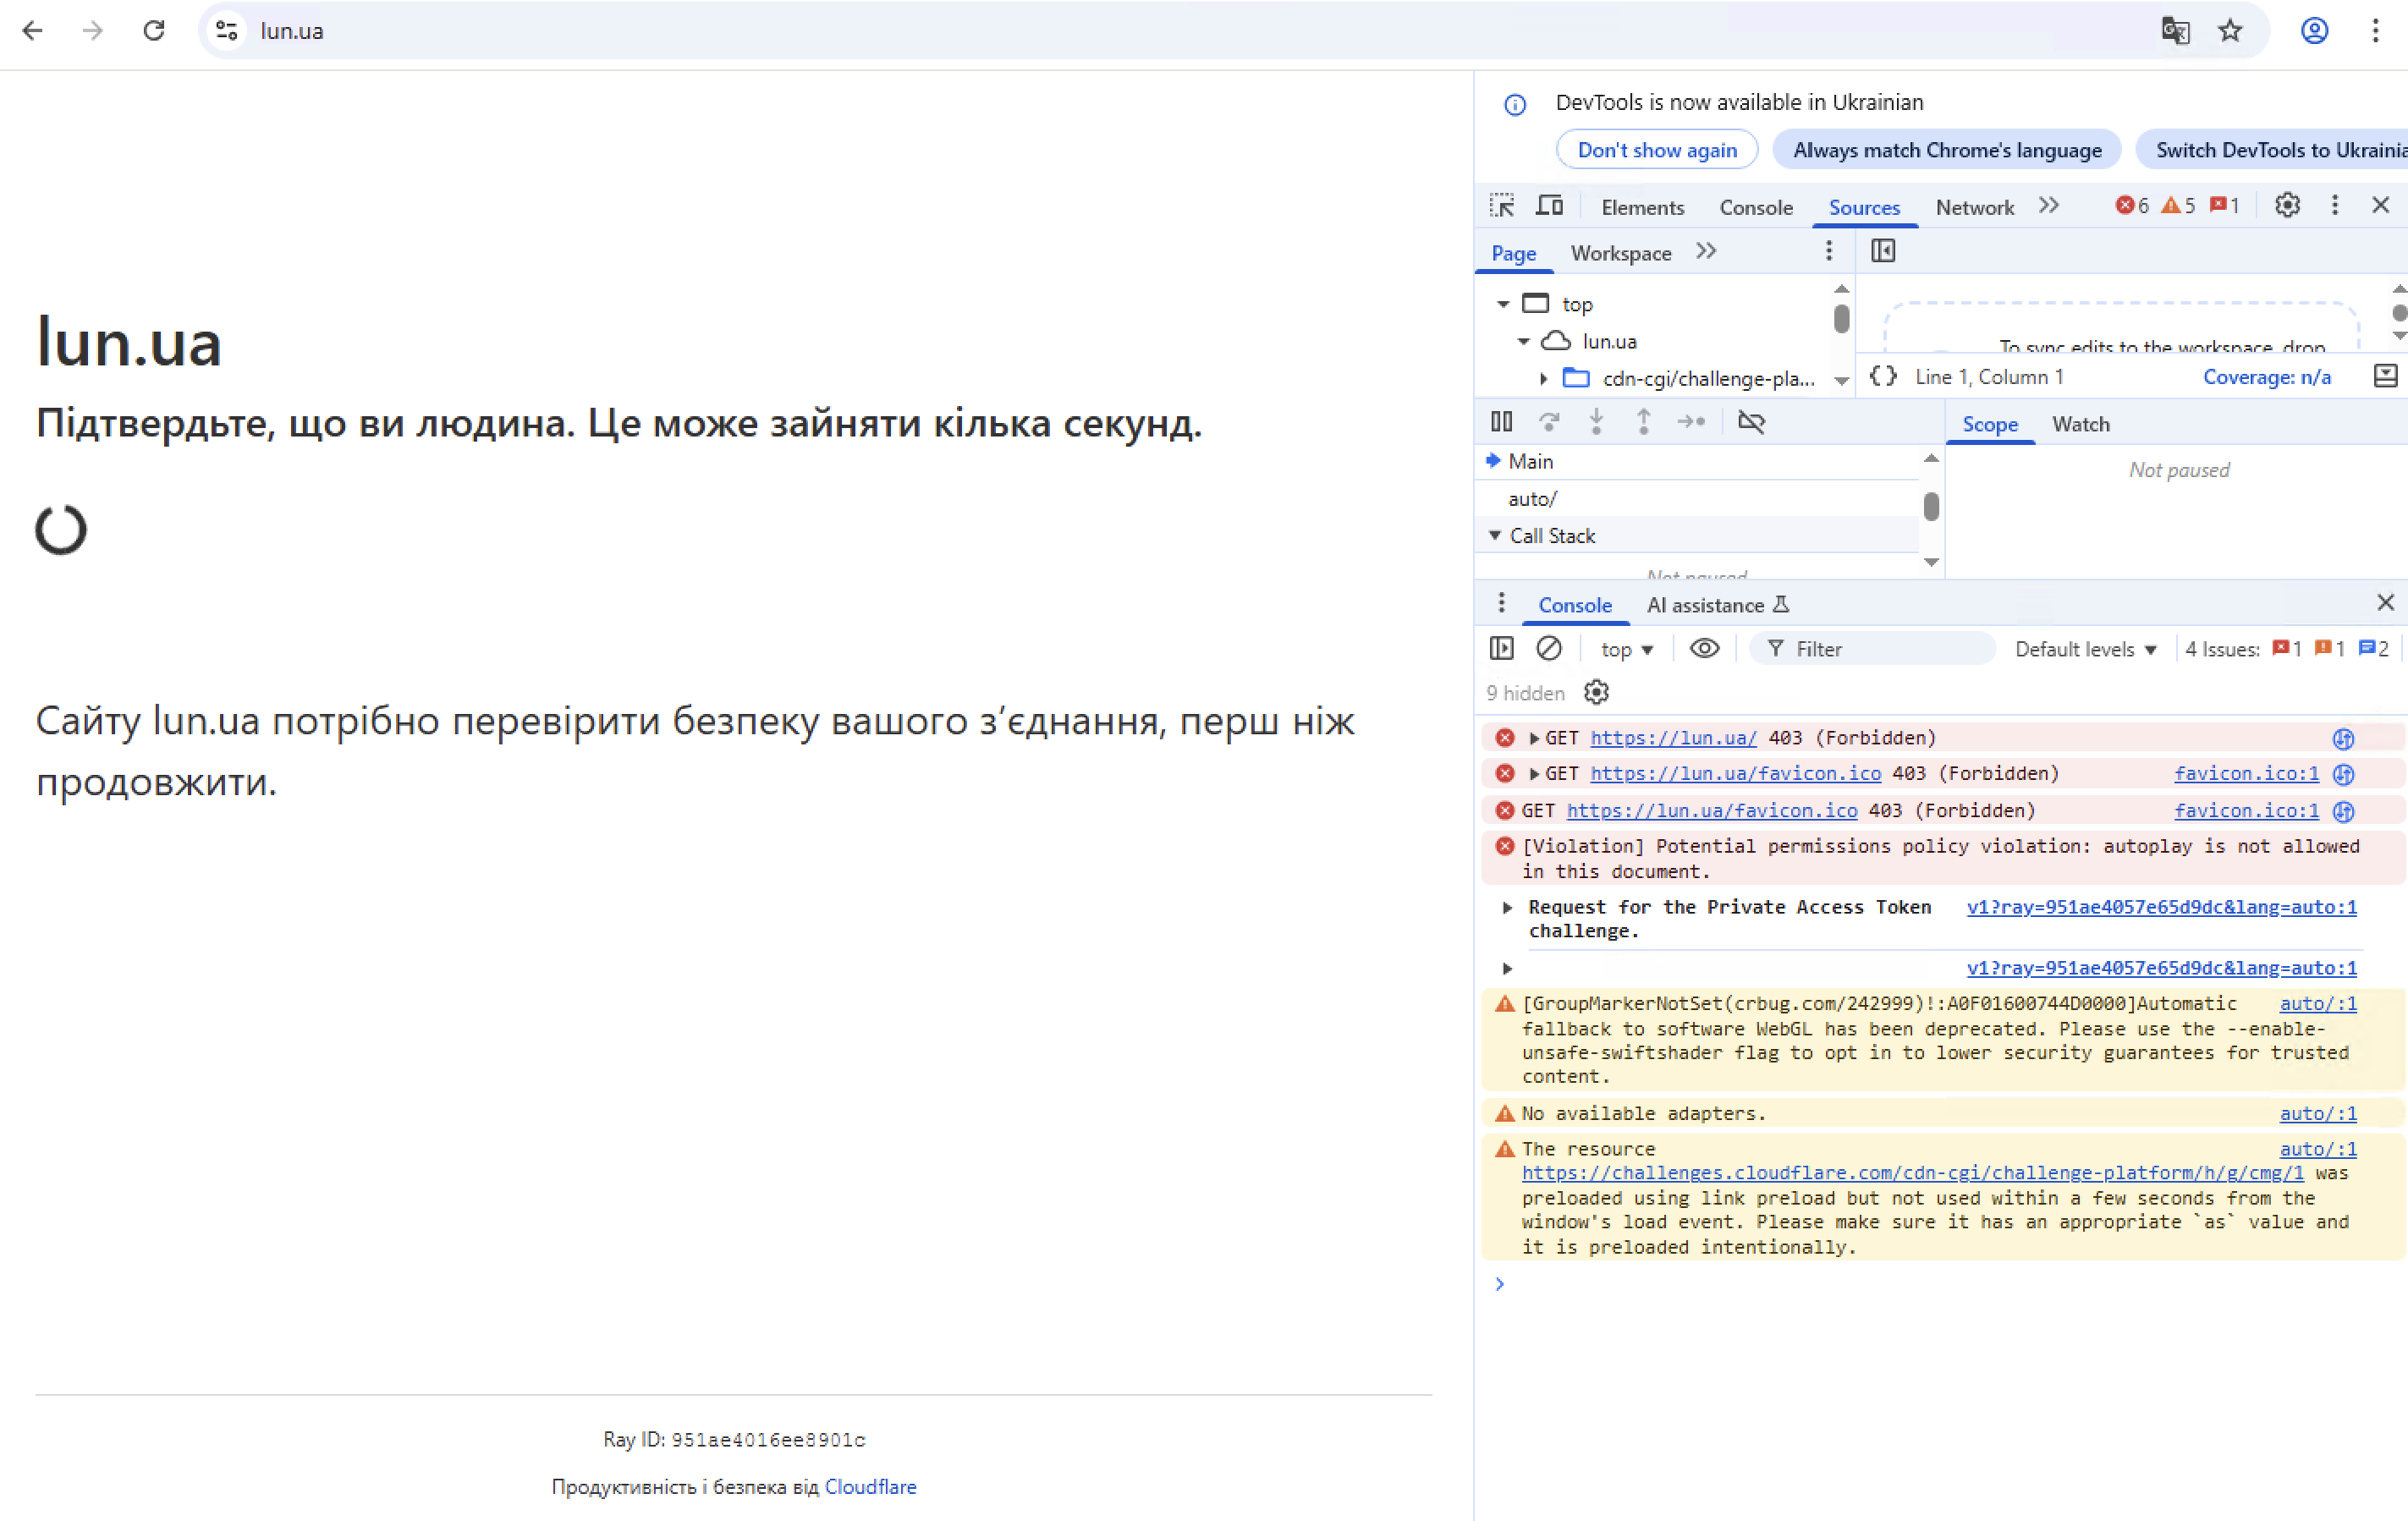2408x1521 pixels.
Task: Show console sidebar panel
Action: coord(1501,648)
